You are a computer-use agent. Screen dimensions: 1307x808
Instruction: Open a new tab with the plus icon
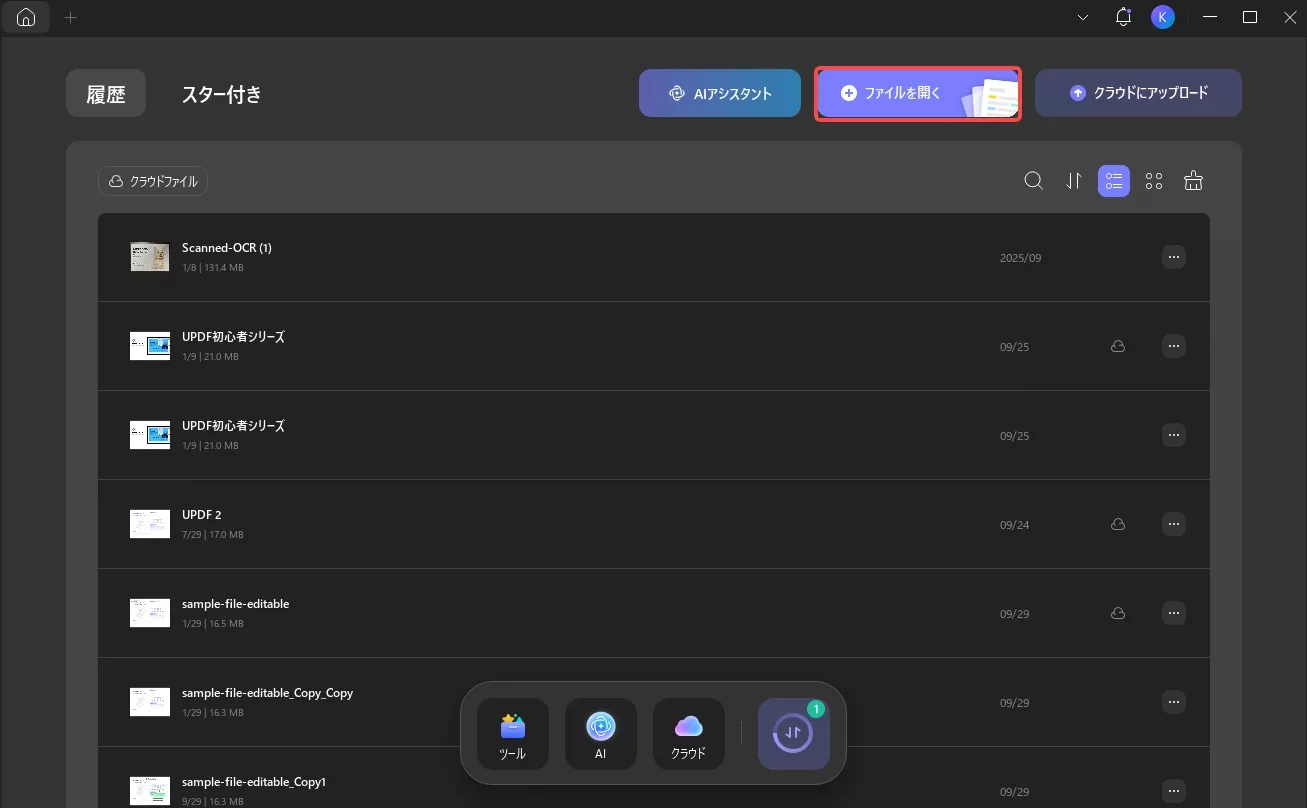(70, 18)
